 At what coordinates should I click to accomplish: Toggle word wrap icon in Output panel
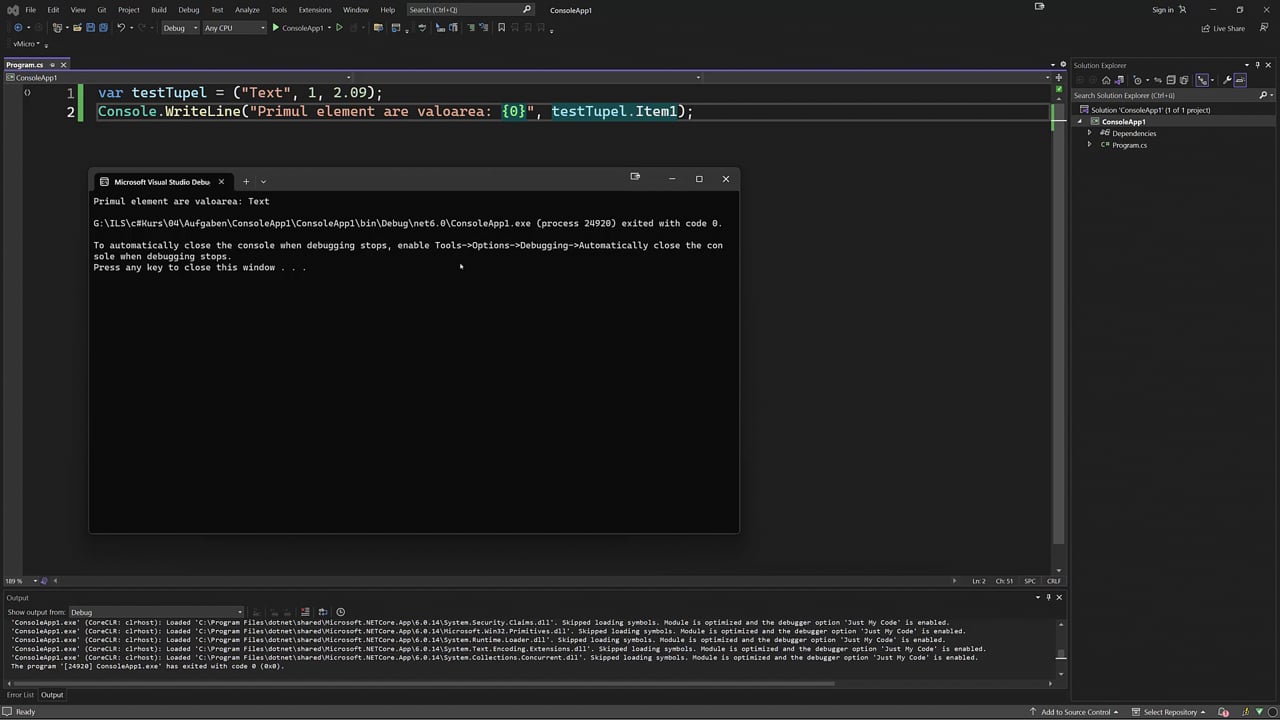[x=323, y=612]
